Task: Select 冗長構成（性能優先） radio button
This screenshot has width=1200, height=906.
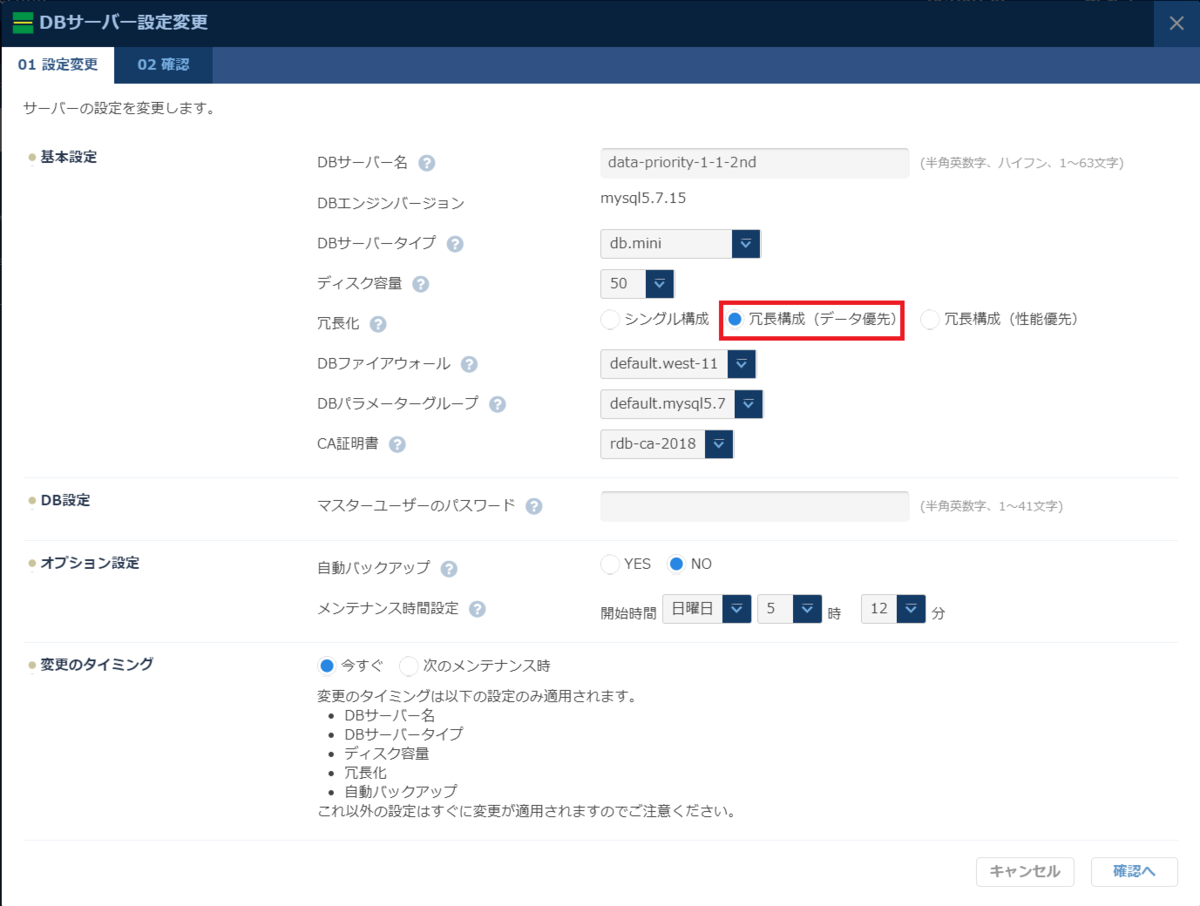Action: coord(930,320)
